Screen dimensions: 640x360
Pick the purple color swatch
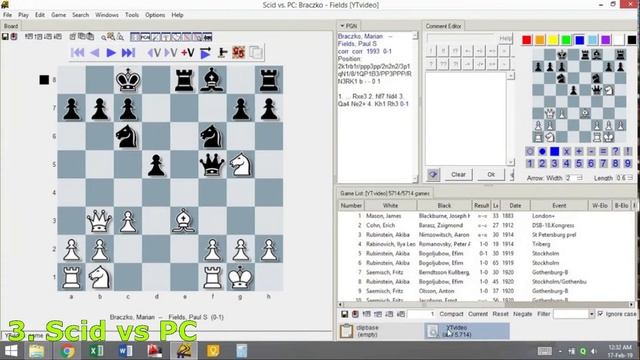(x=606, y=40)
